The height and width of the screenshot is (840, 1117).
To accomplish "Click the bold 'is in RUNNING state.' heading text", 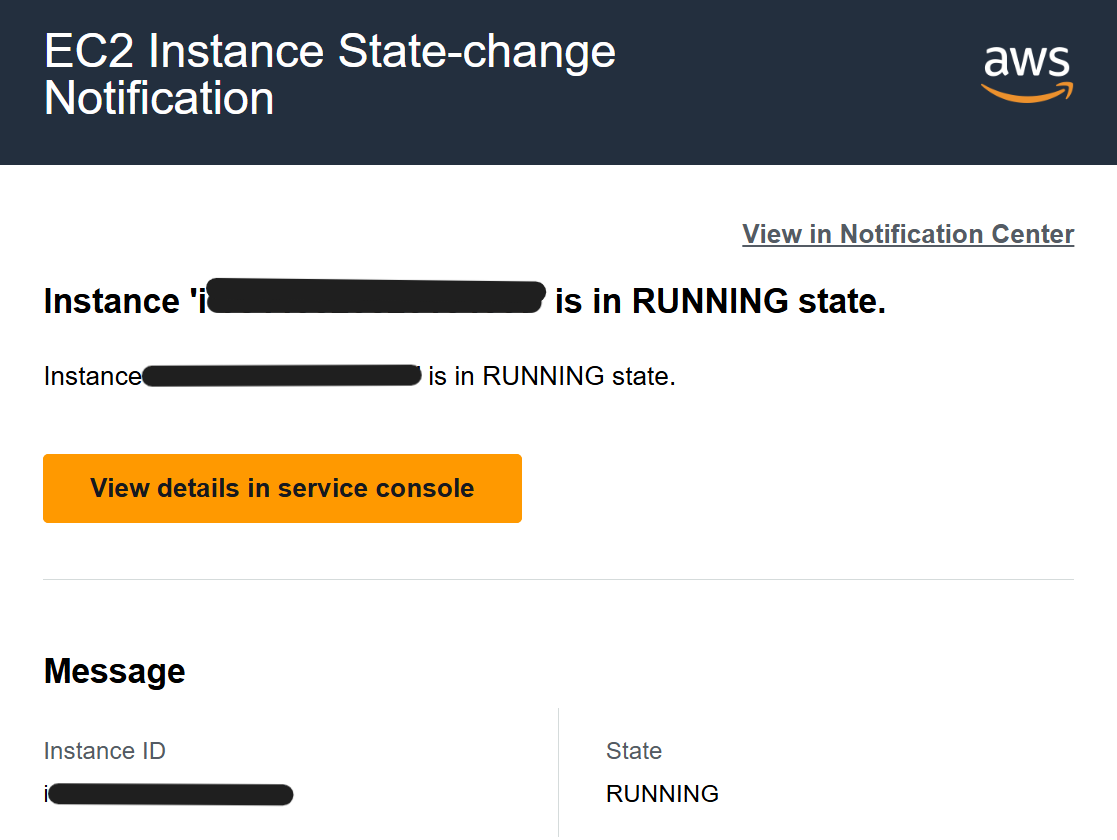I will (x=720, y=301).
